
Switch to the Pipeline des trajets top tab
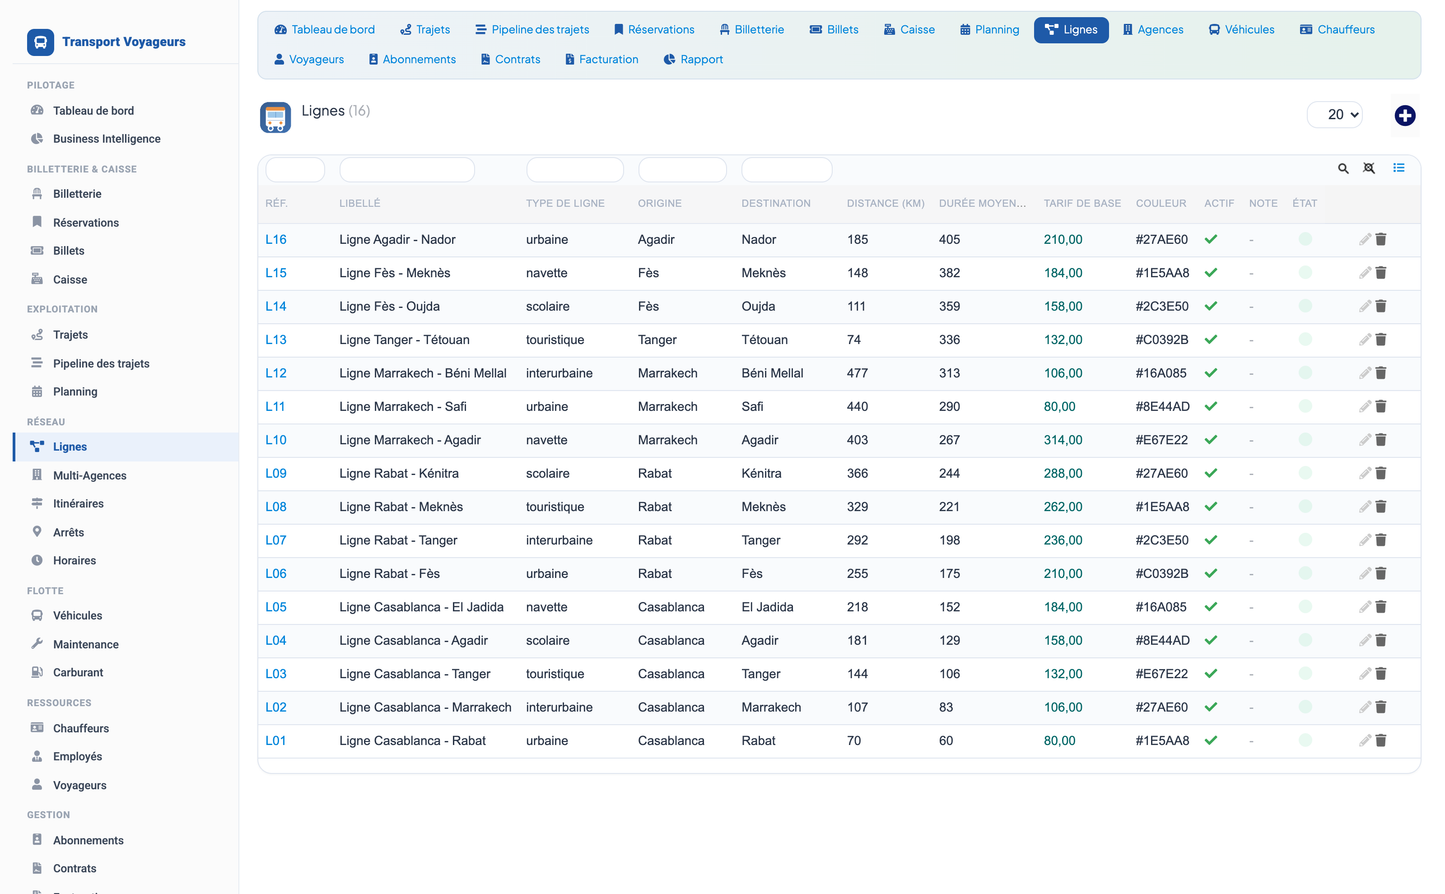(x=532, y=30)
